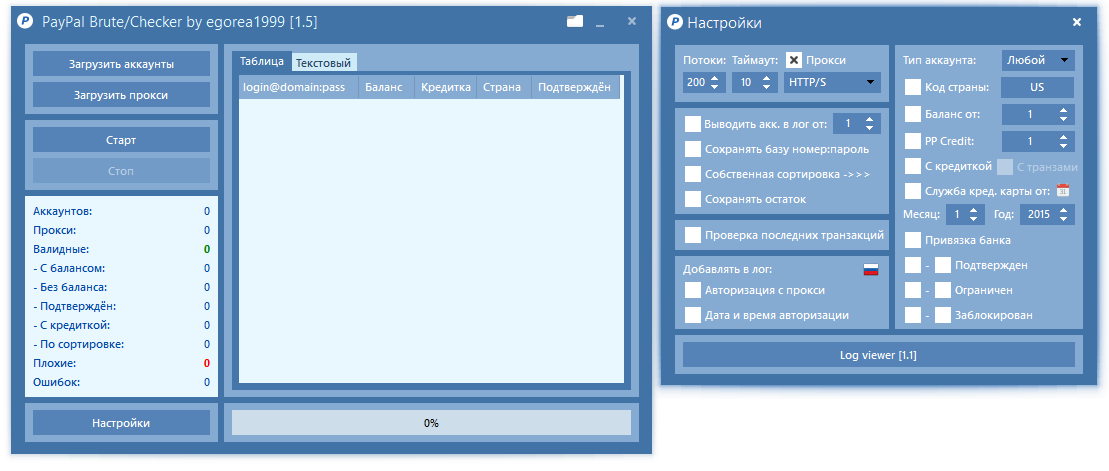Image resolution: width=1109 pixels, height=471 pixels.
Task: Increase the Год value
Action: coord(1063,210)
